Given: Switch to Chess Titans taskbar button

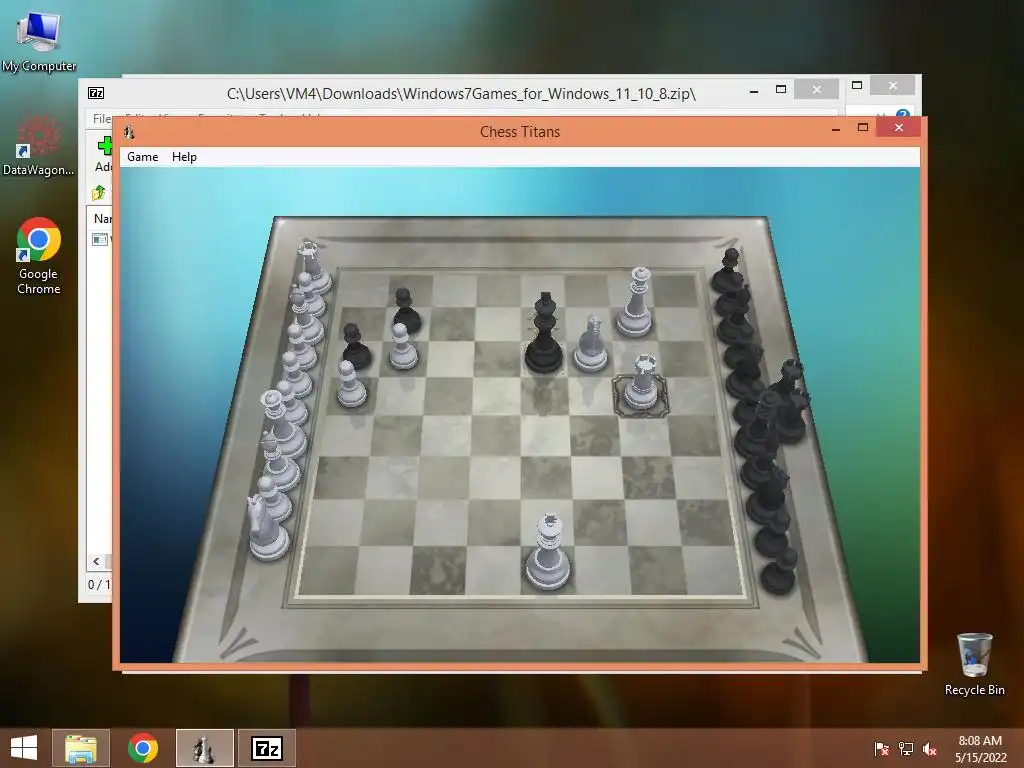Looking at the screenshot, I should (204, 748).
